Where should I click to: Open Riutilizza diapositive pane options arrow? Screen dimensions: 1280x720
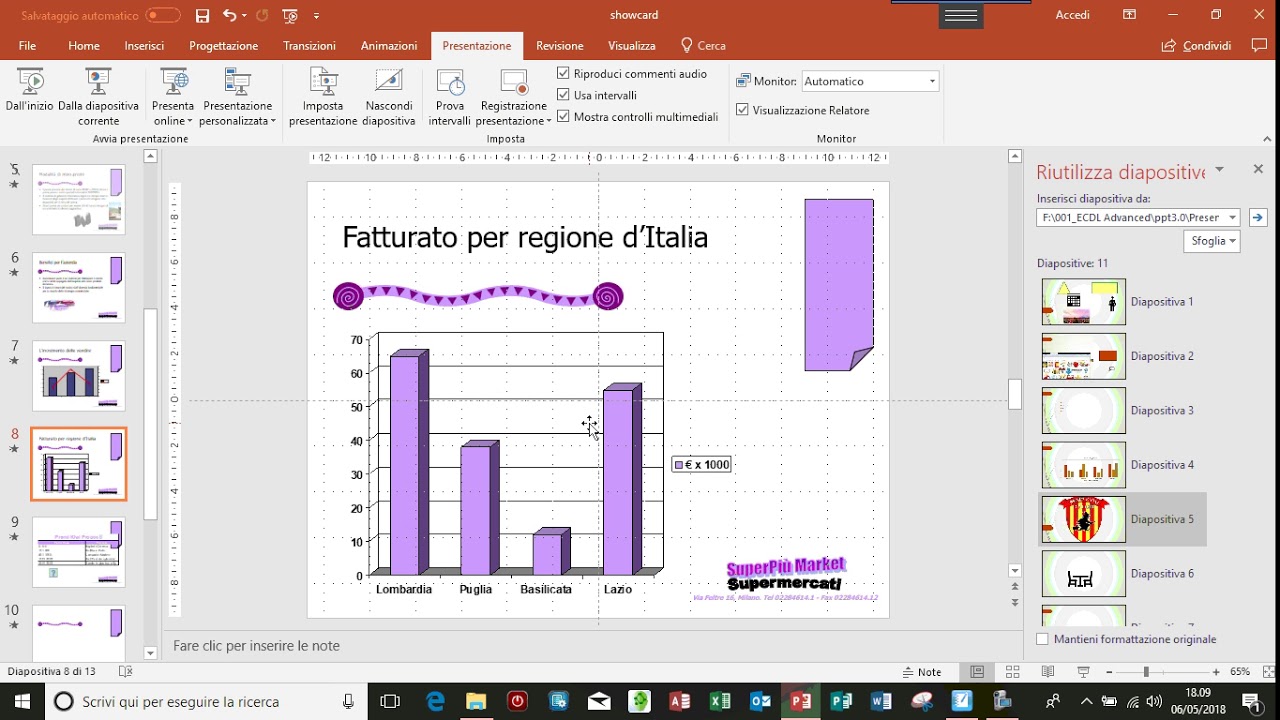pos(1219,170)
